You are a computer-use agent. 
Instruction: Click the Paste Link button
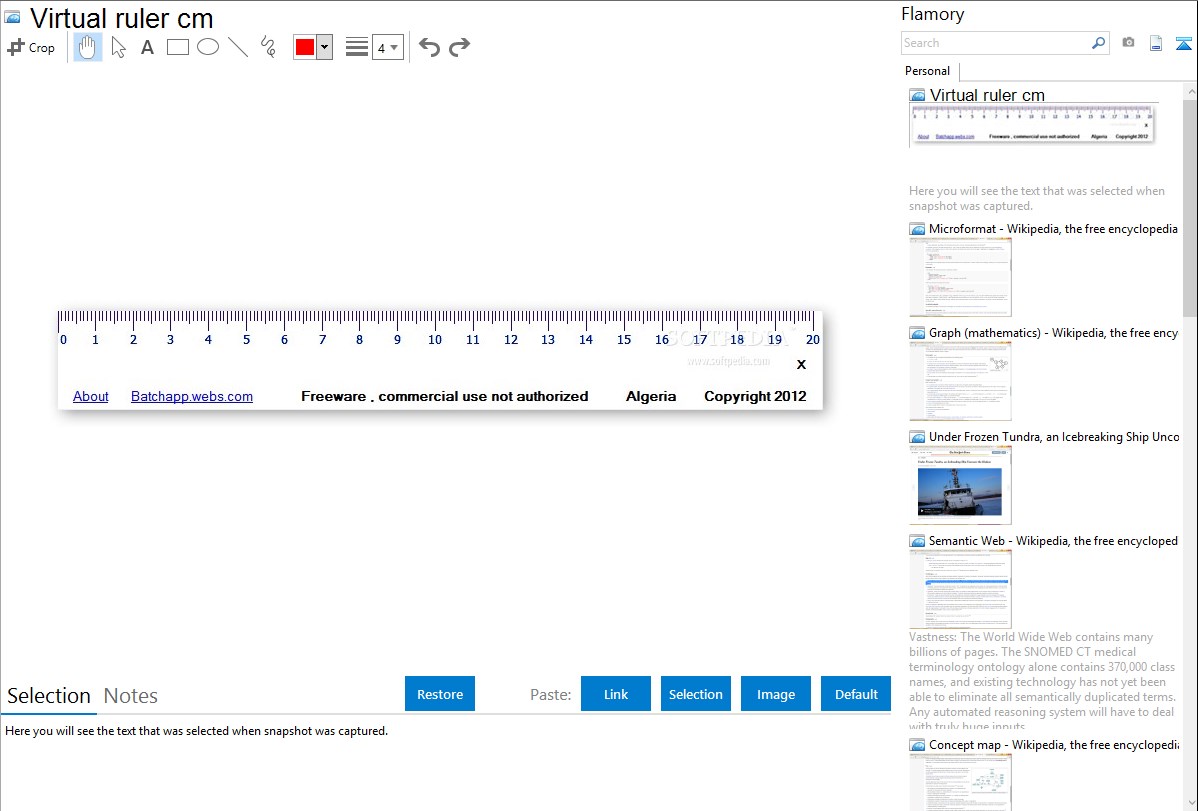(x=616, y=694)
